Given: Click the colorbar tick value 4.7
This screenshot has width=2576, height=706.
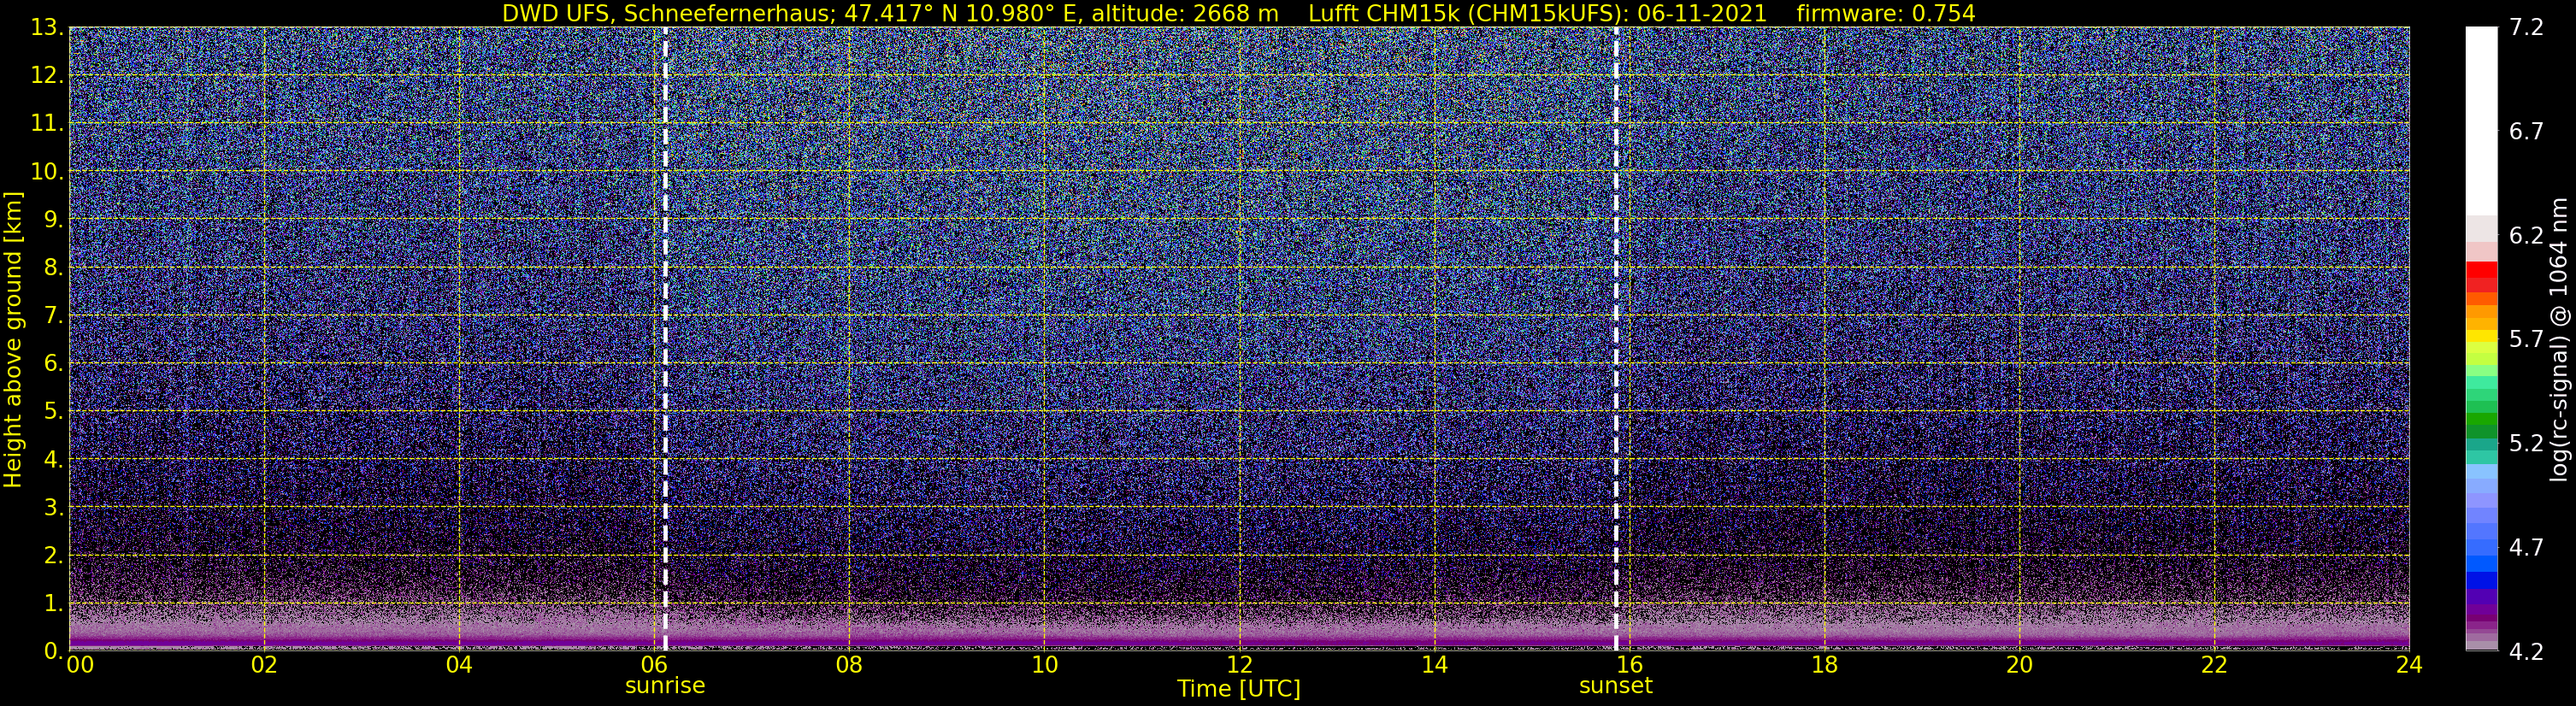Looking at the screenshot, I should tap(2526, 548).
